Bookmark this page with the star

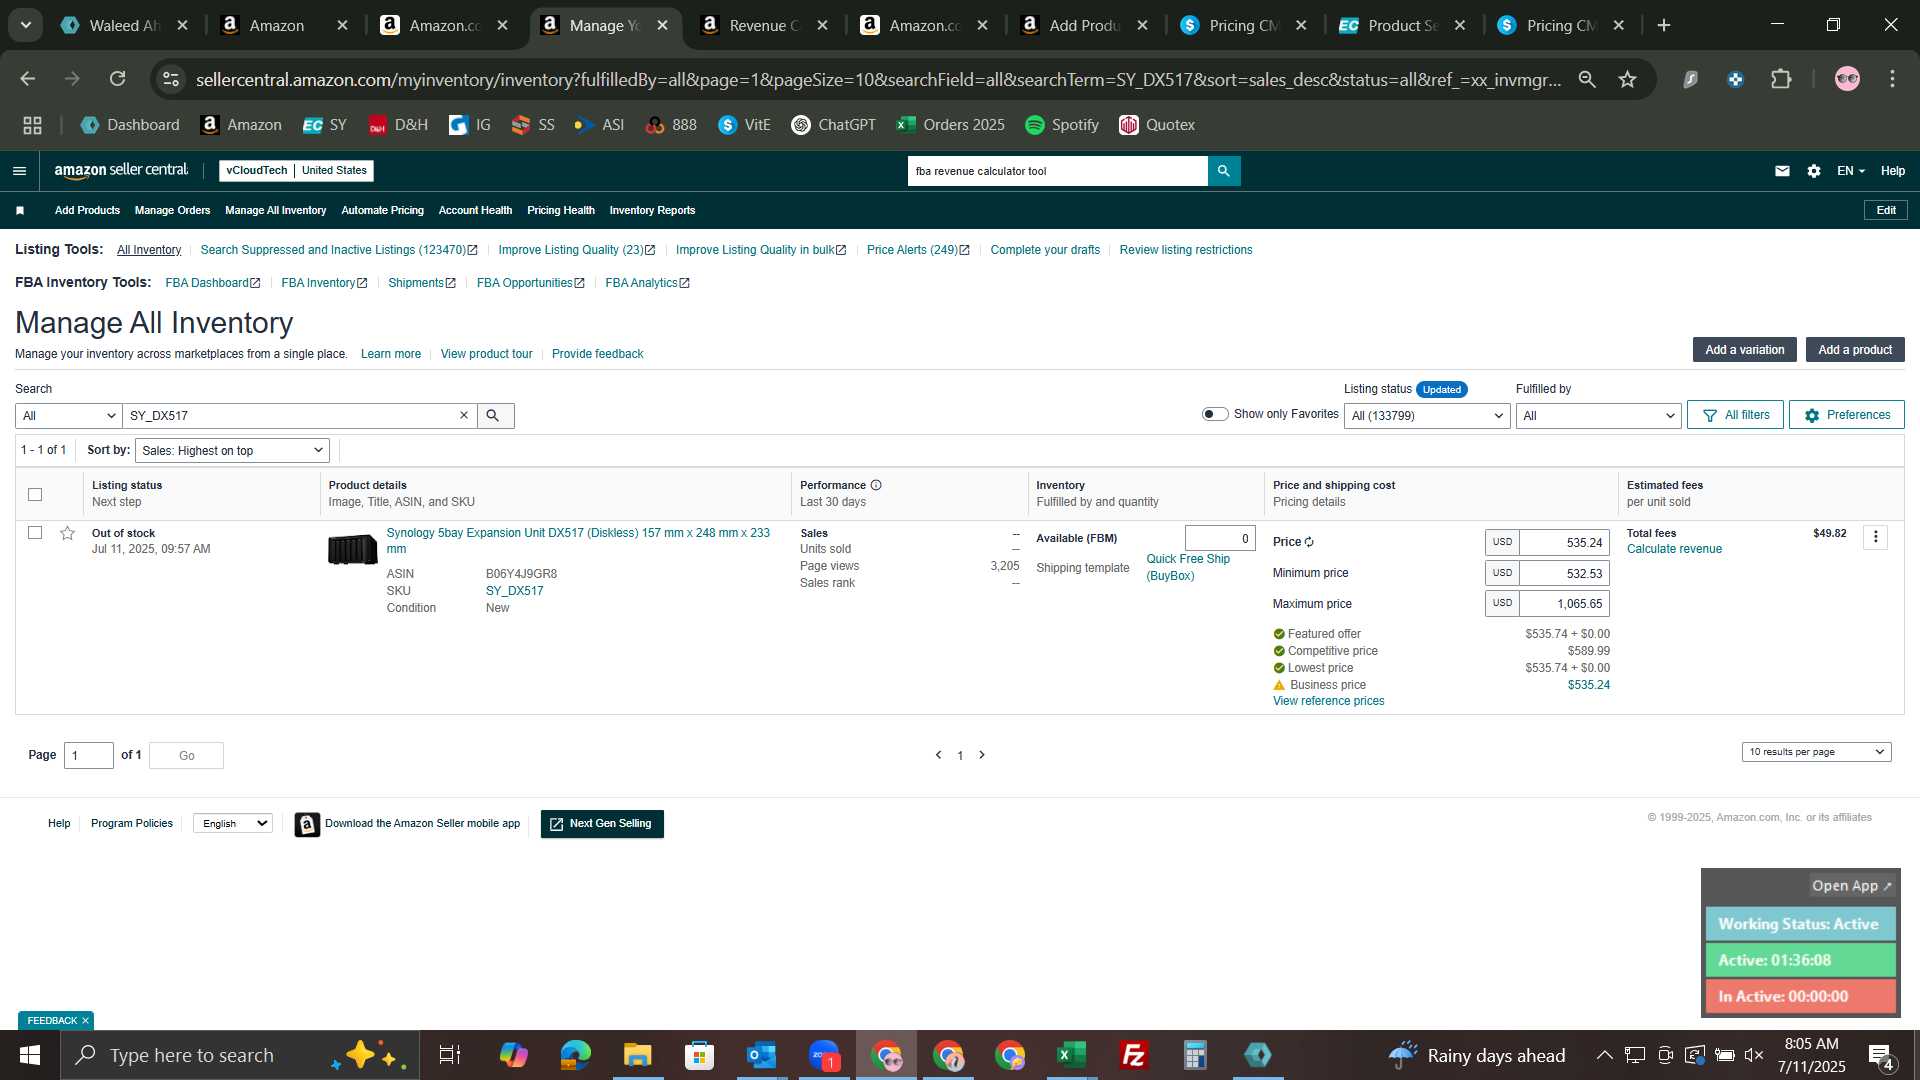[x=1627, y=79]
